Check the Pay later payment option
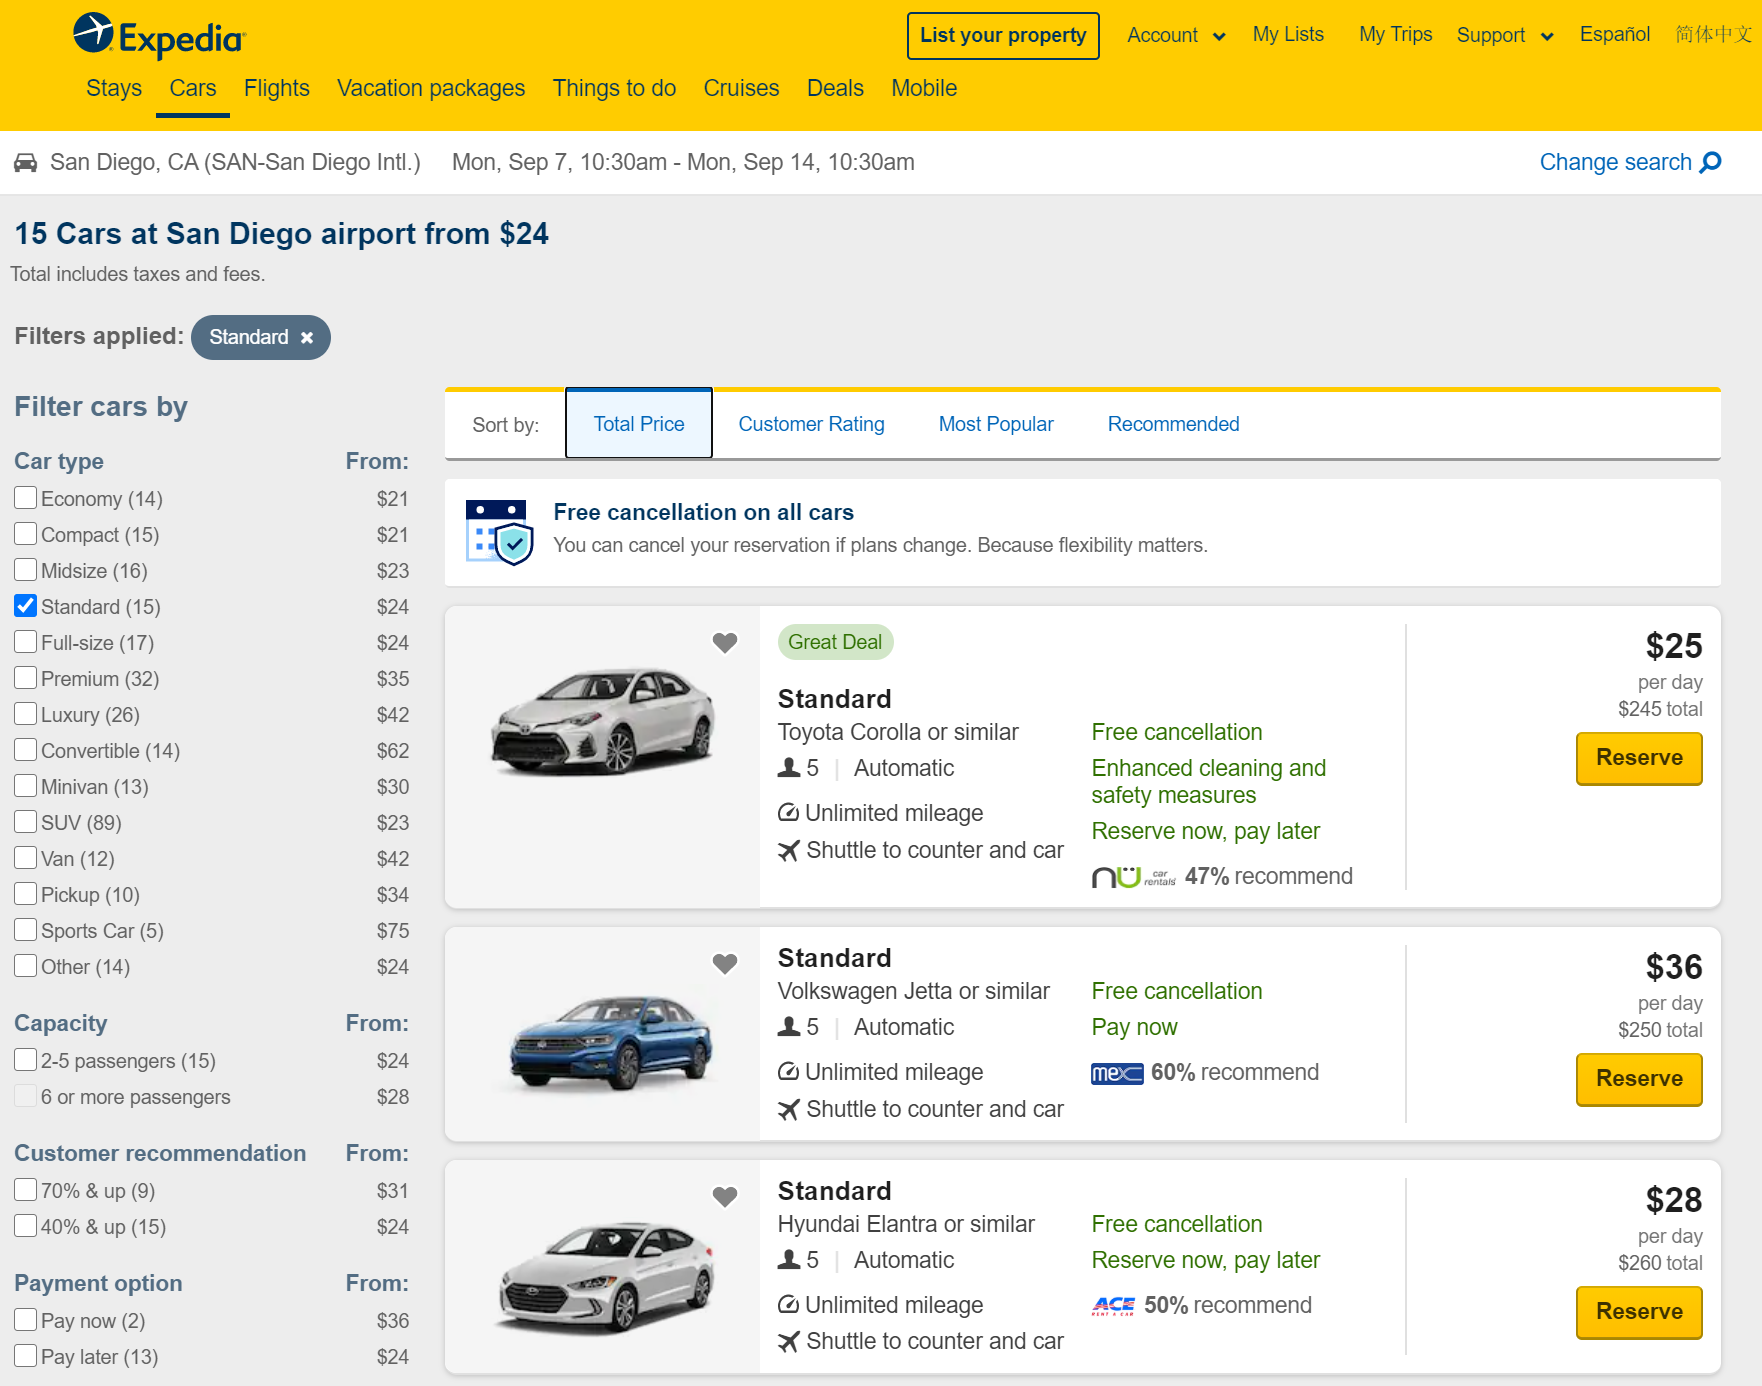This screenshot has width=1762, height=1386. click(x=25, y=1355)
